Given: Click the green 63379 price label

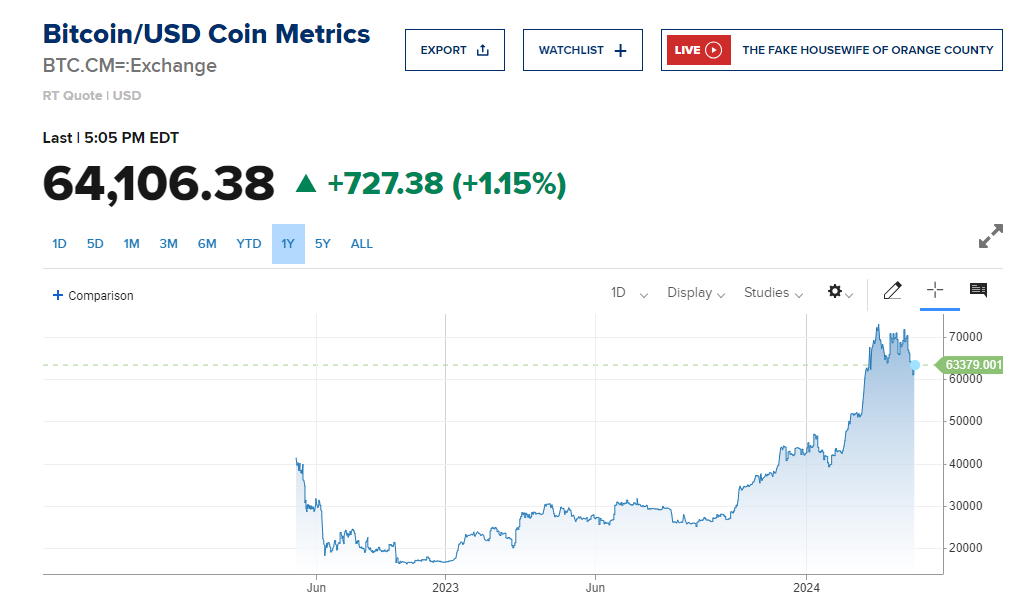Looking at the screenshot, I should click(972, 365).
